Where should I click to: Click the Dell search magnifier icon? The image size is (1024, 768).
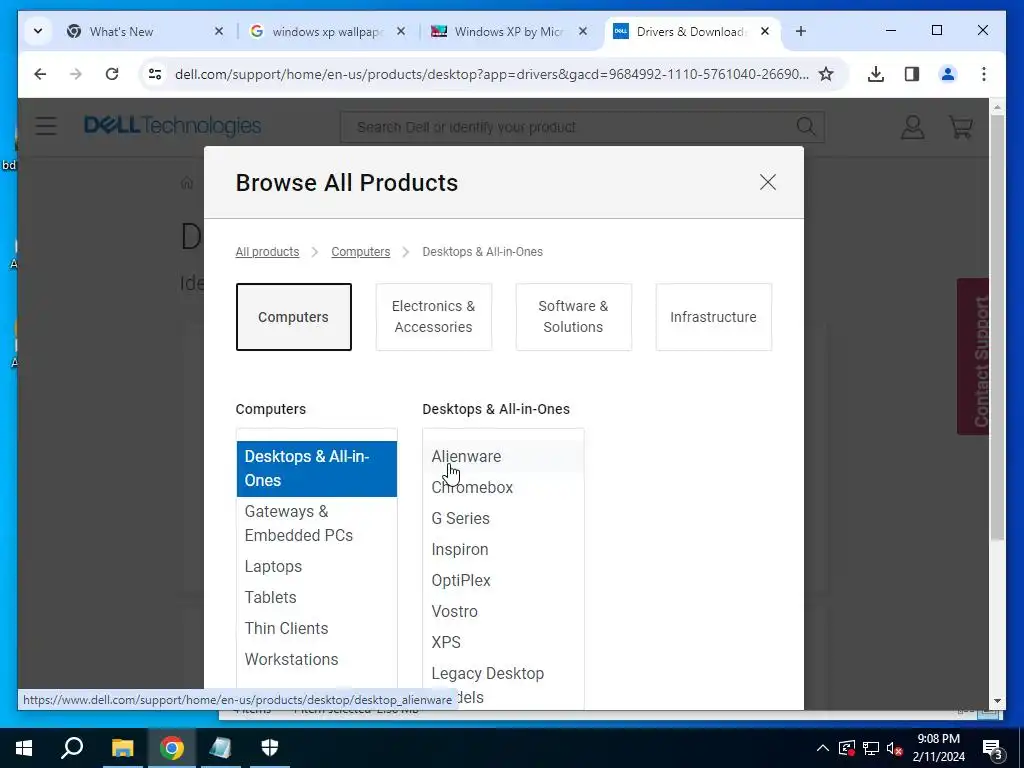point(806,127)
